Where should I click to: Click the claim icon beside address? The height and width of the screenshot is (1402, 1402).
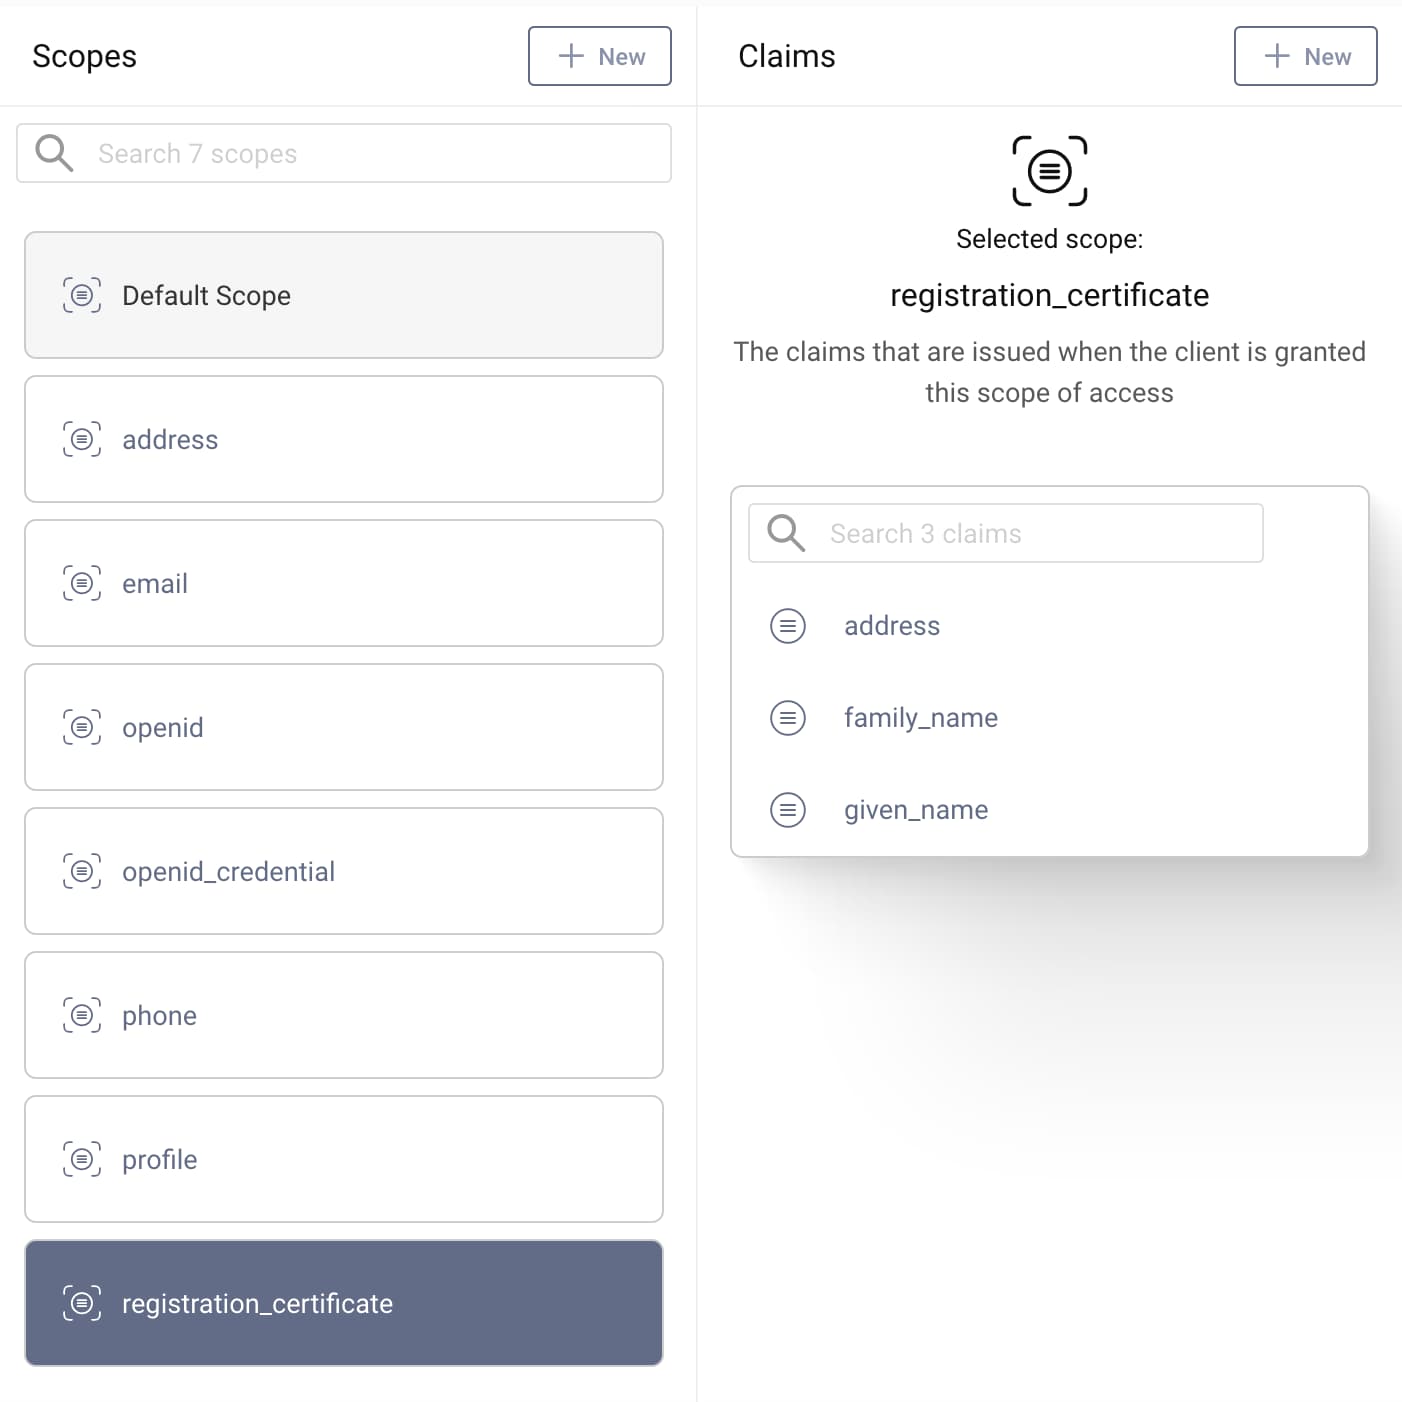788,625
